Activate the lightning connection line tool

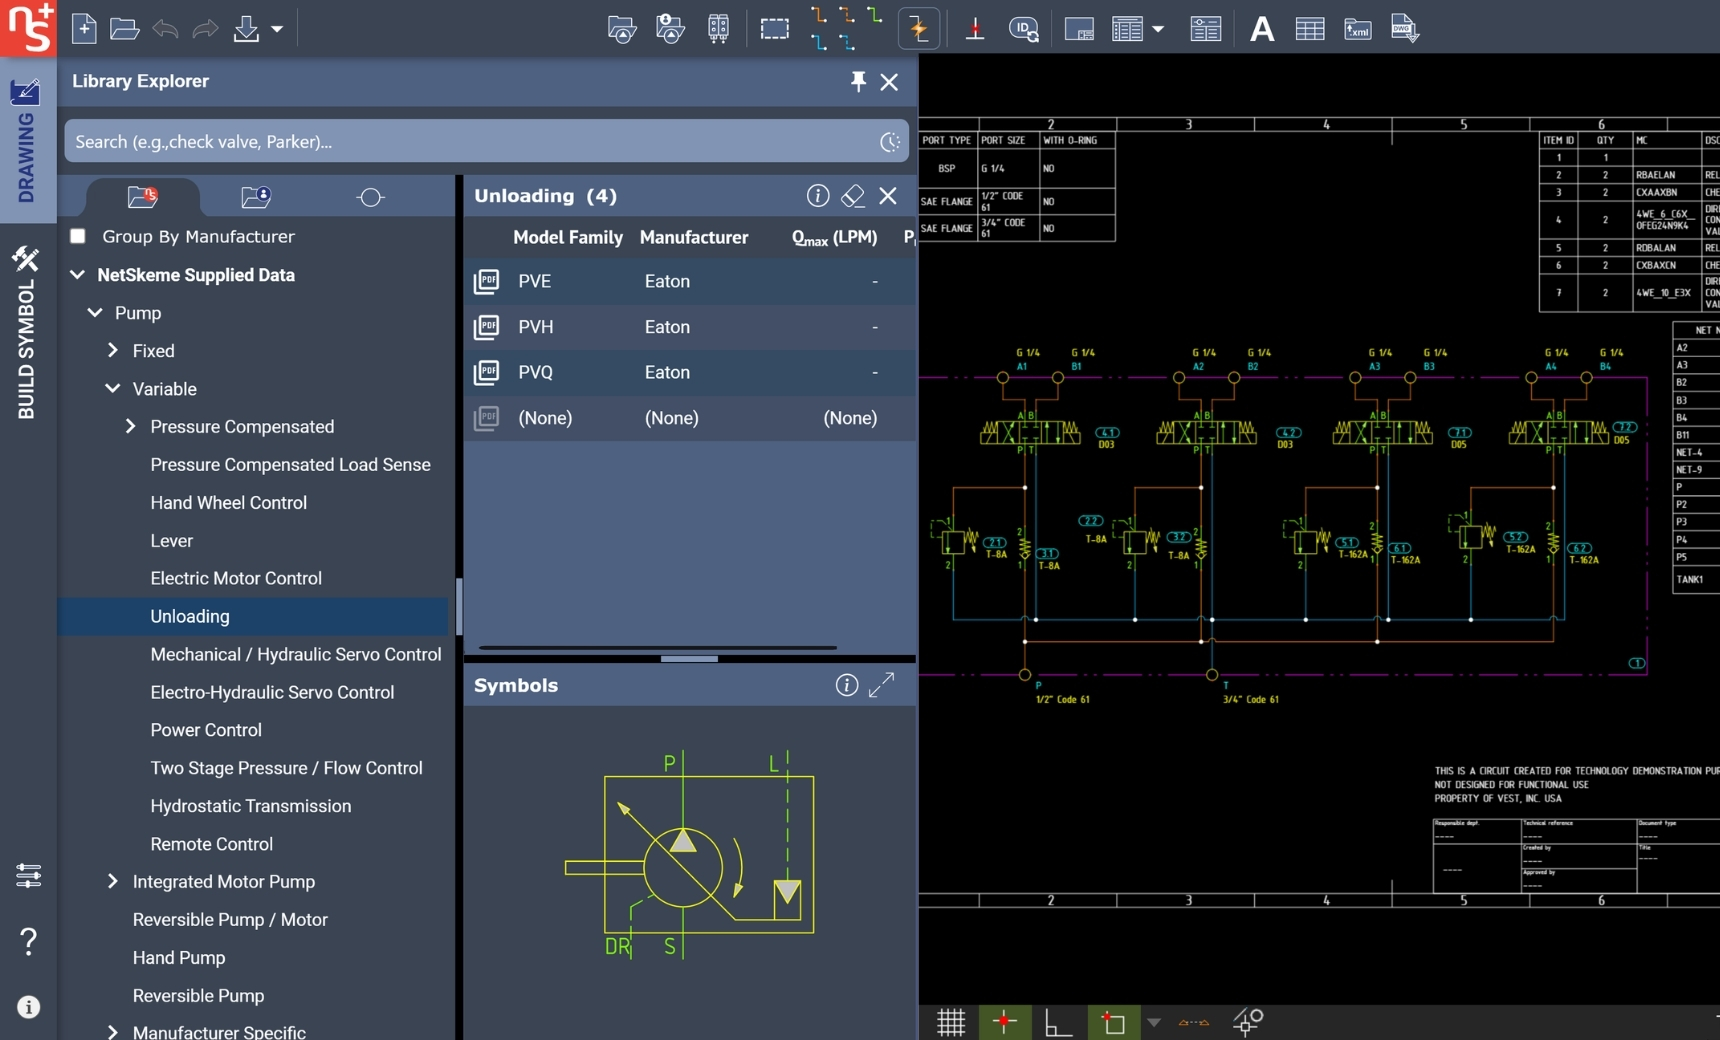pyautogui.click(x=919, y=29)
